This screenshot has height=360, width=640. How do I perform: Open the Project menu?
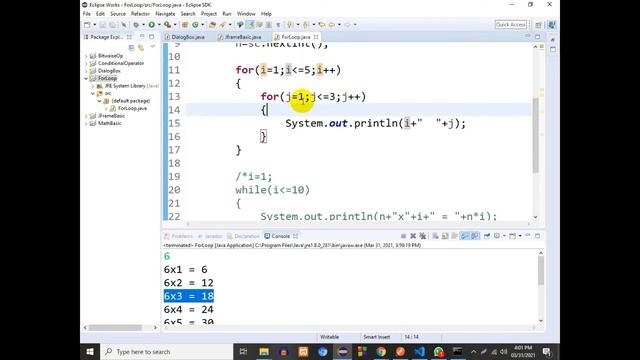pos(209,14)
